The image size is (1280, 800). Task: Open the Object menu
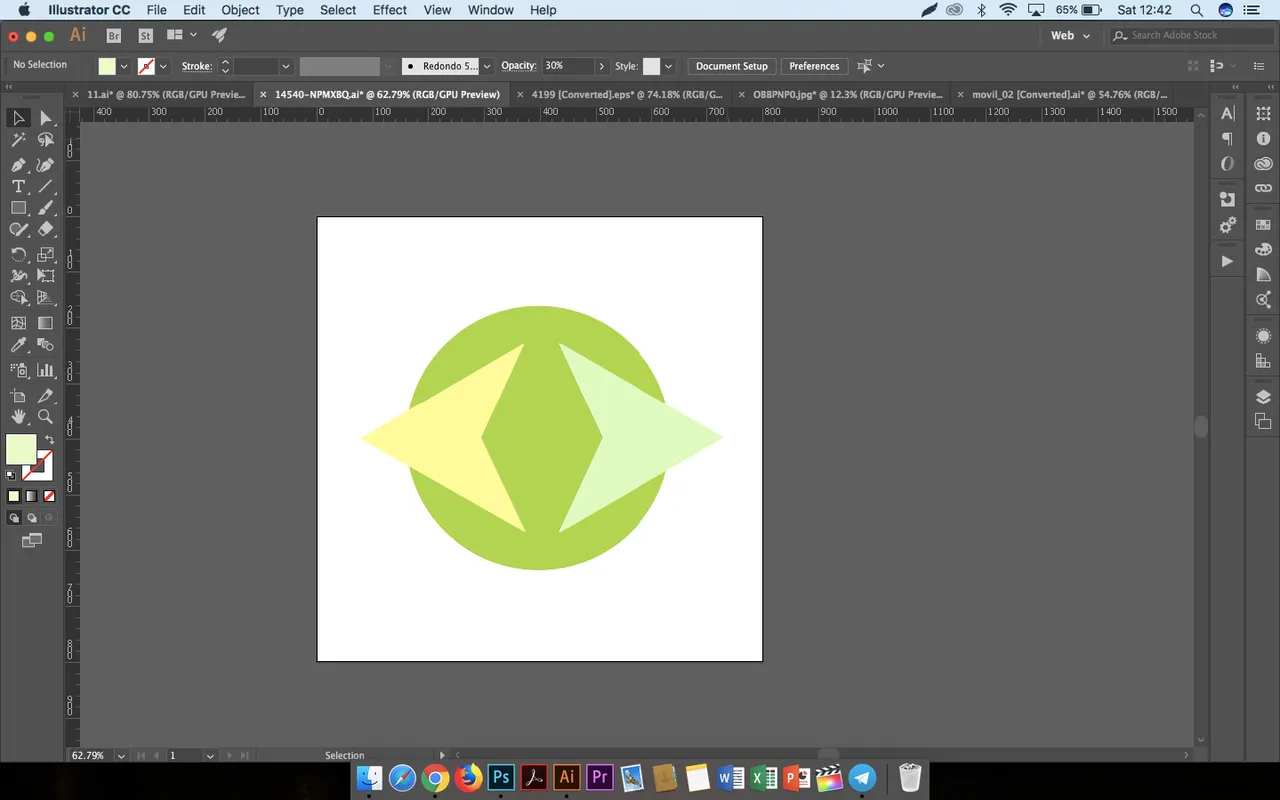click(x=240, y=10)
